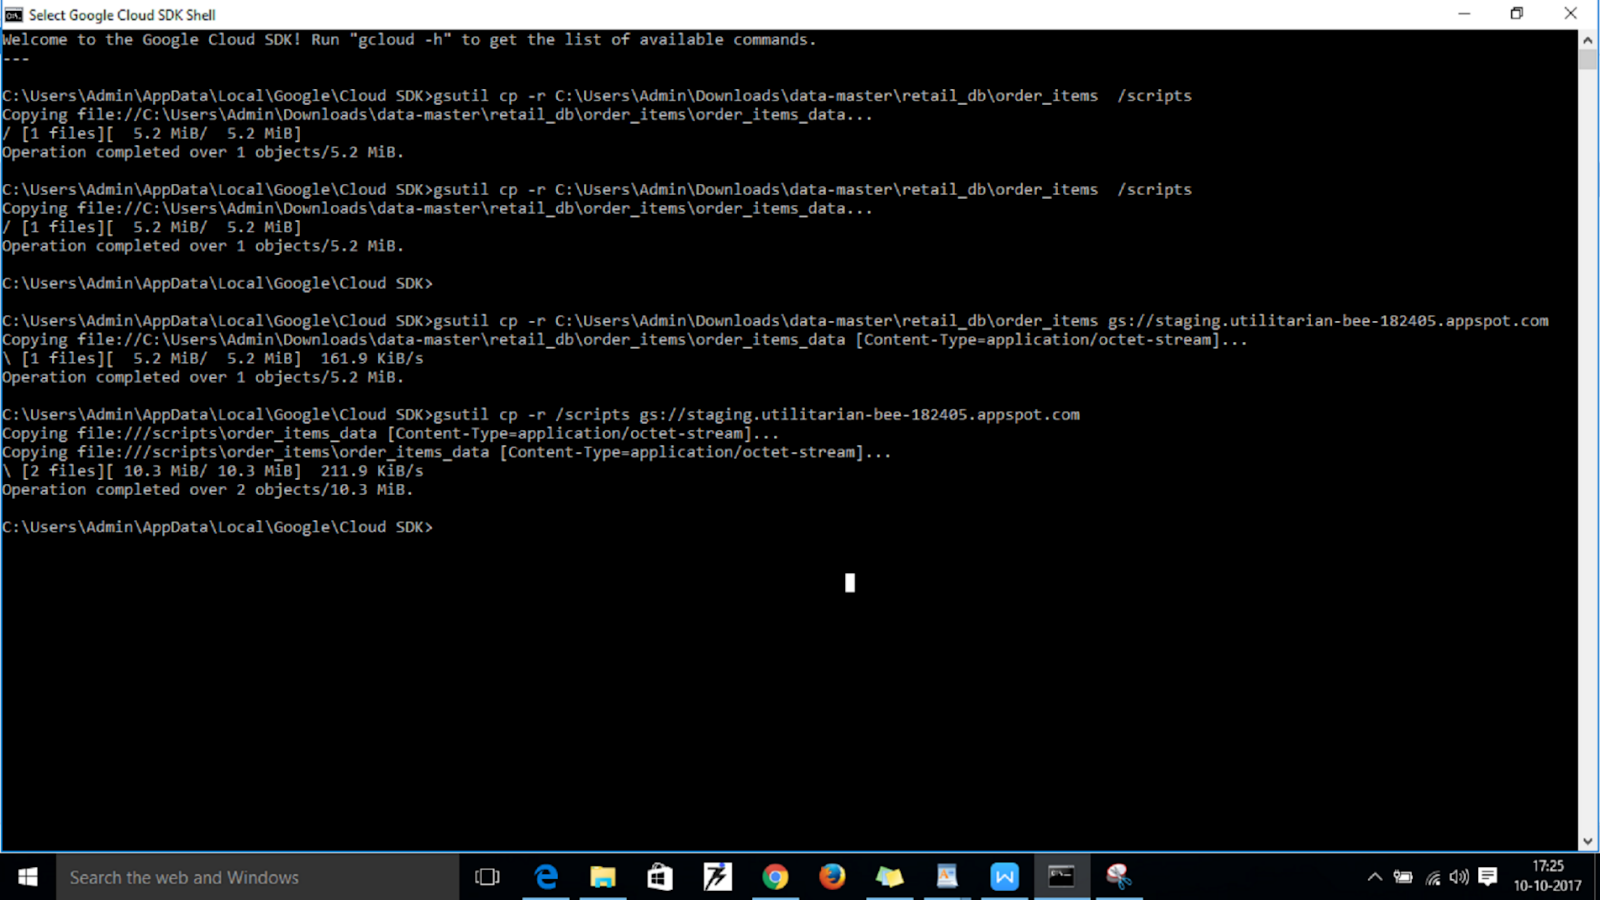Select the active Command Prompt taskbar icon
Image resolution: width=1600 pixels, height=900 pixels.
1061,877
